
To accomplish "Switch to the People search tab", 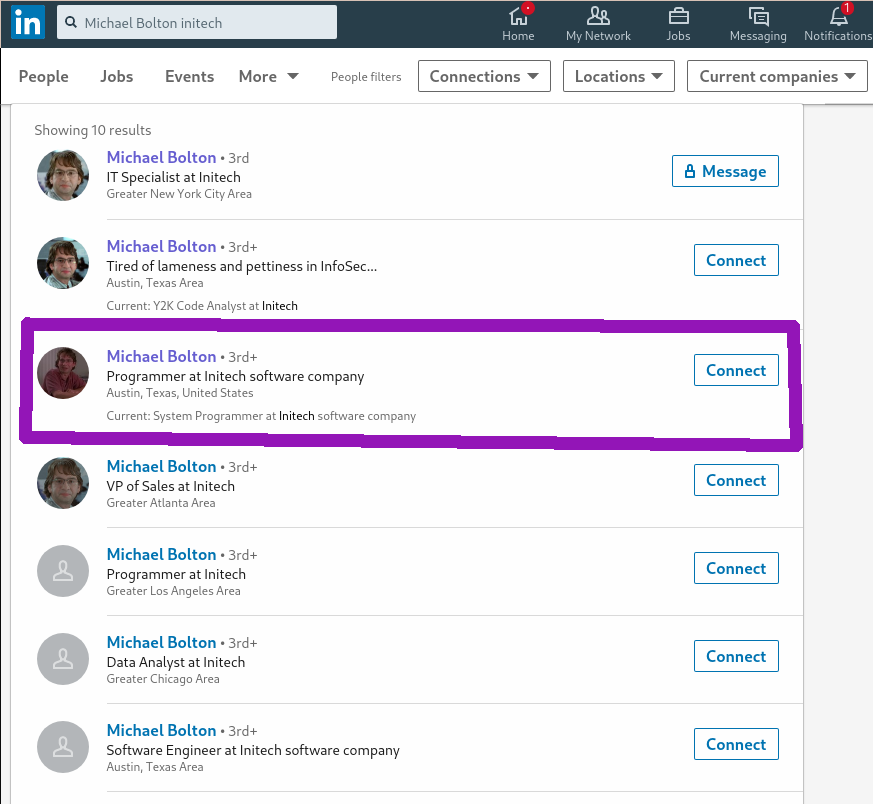I will coord(44,76).
